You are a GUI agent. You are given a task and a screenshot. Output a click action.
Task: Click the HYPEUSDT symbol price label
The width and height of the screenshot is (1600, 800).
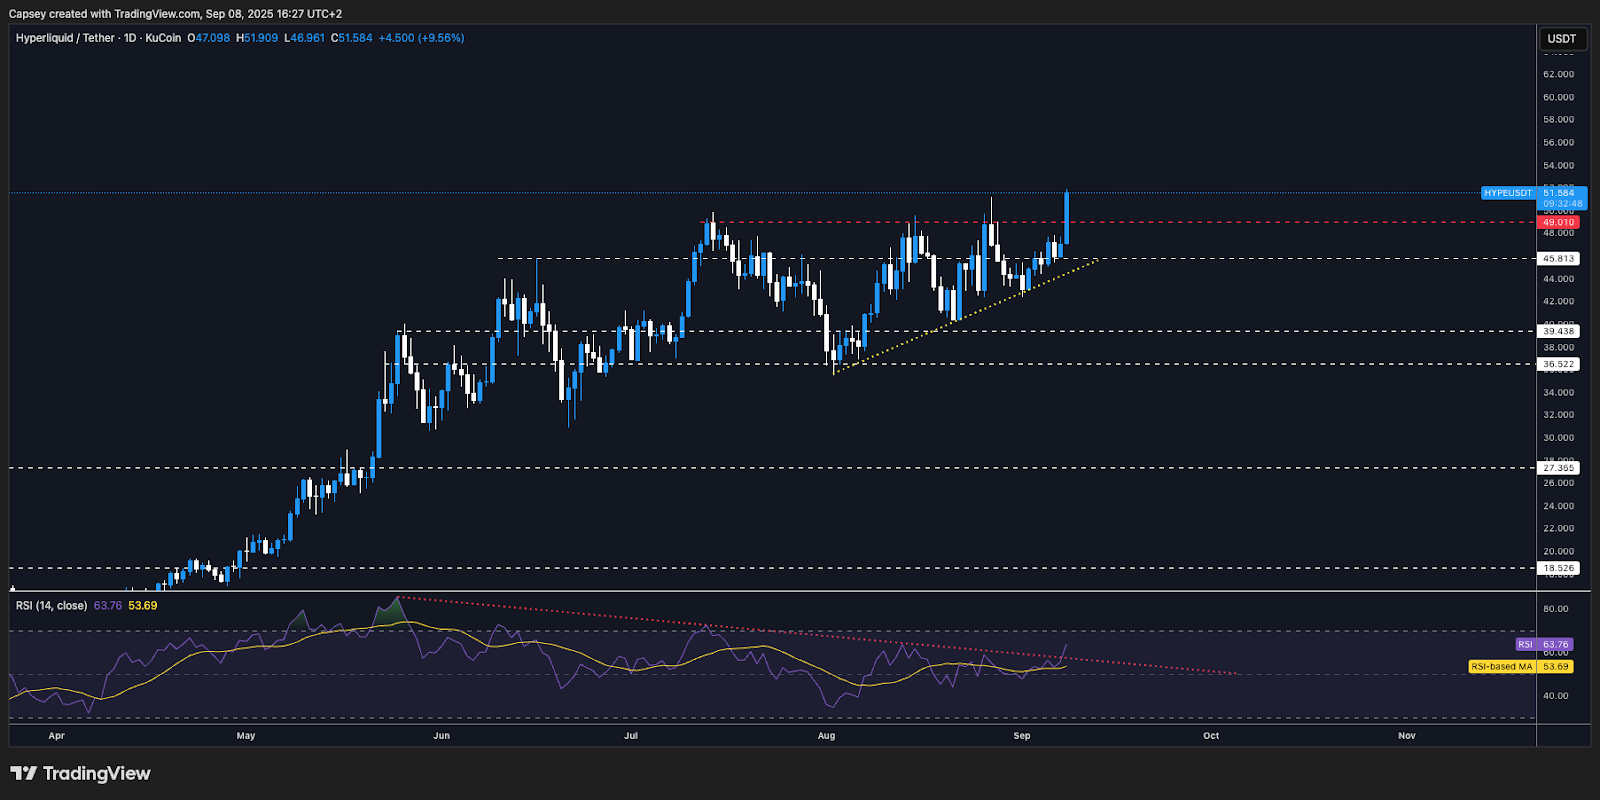1507,193
